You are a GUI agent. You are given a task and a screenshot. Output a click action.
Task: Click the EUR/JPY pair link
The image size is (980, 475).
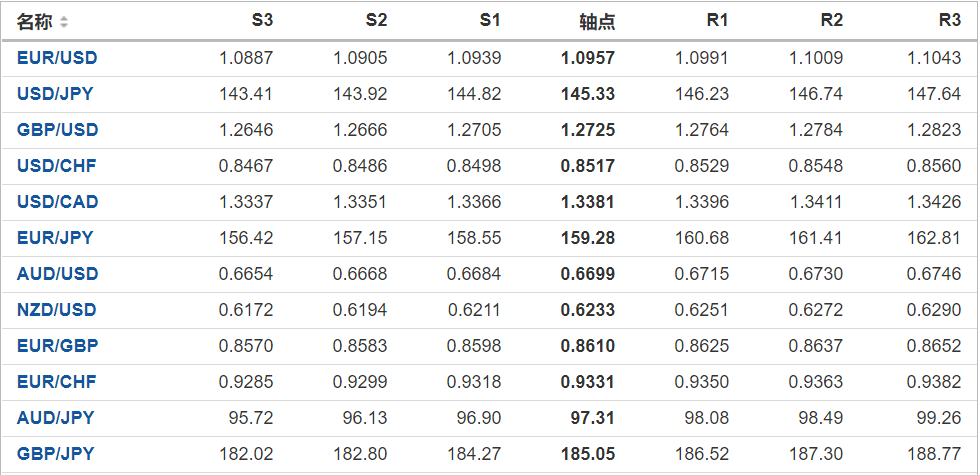point(55,238)
